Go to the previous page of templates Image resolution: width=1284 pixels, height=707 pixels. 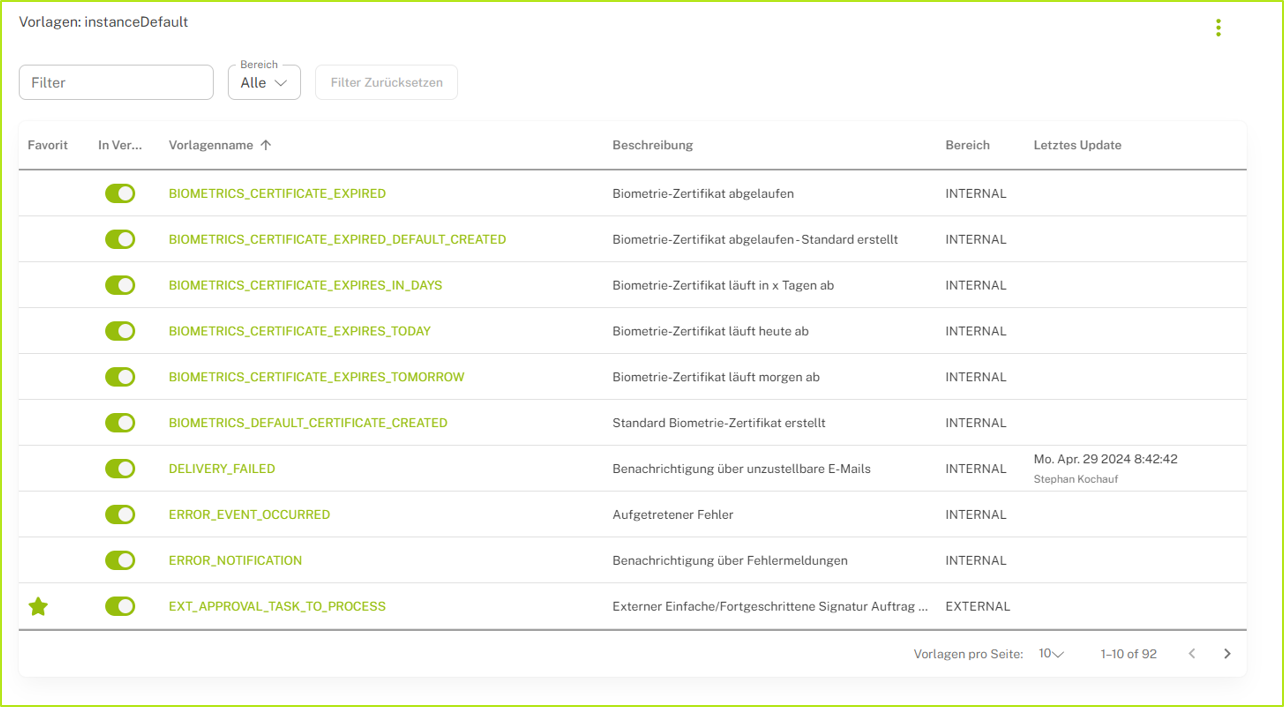[x=1191, y=653]
